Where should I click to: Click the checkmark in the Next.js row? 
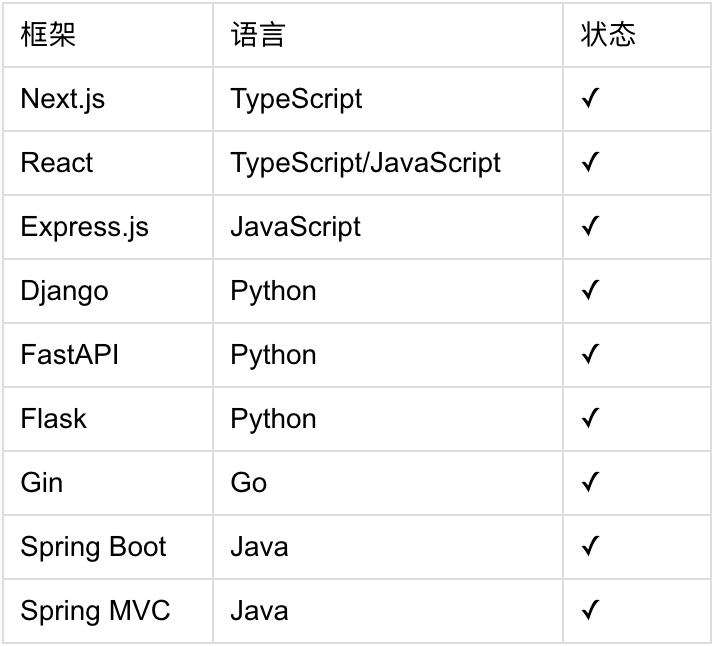590,98
